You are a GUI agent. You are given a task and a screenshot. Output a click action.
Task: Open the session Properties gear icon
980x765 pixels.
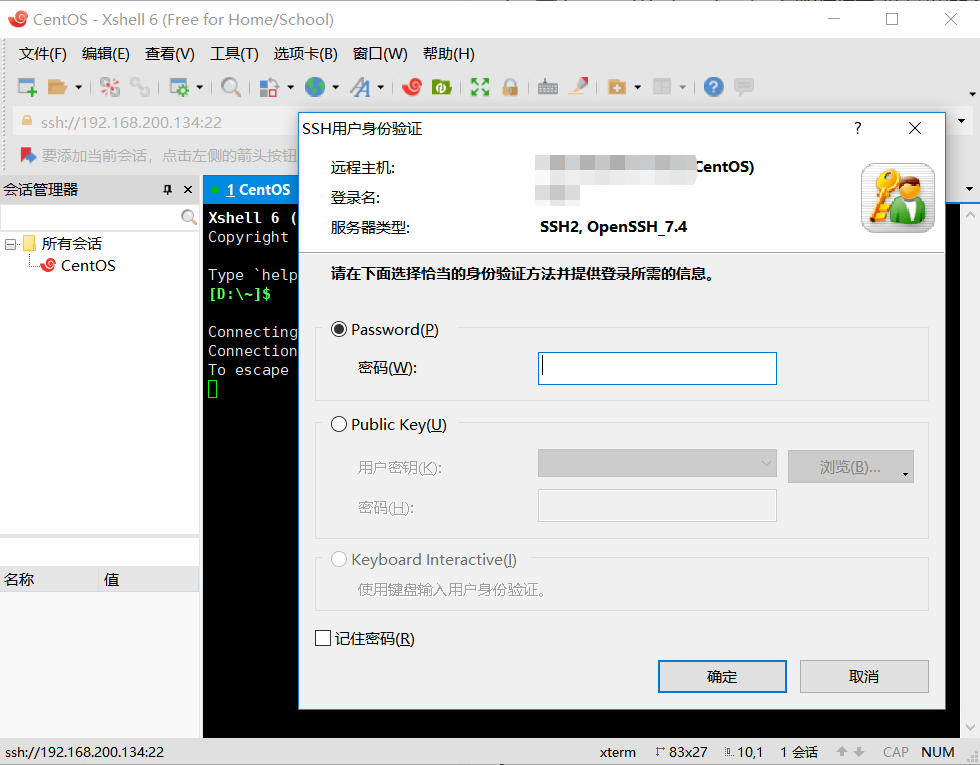point(179,87)
